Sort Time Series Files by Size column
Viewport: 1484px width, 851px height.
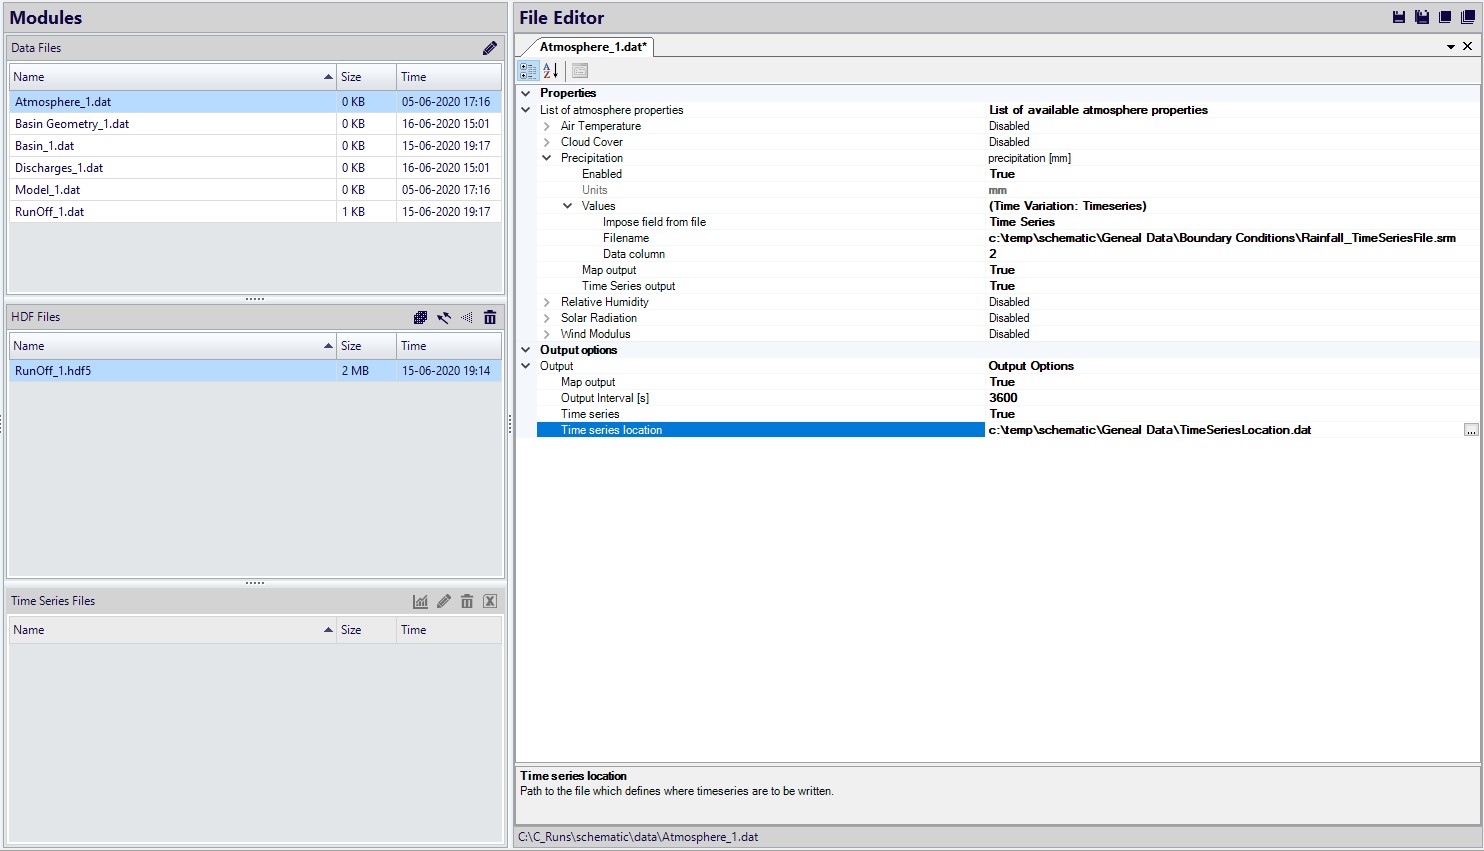(366, 630)
